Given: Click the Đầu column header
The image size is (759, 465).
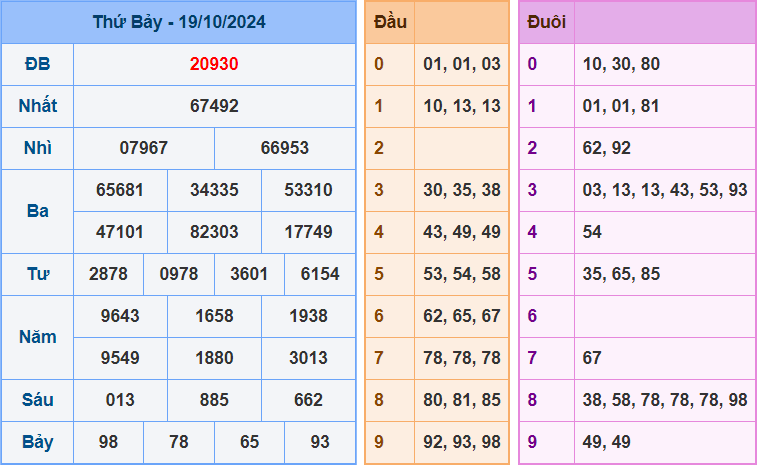Looking at the screenshot, I should 389,22.
